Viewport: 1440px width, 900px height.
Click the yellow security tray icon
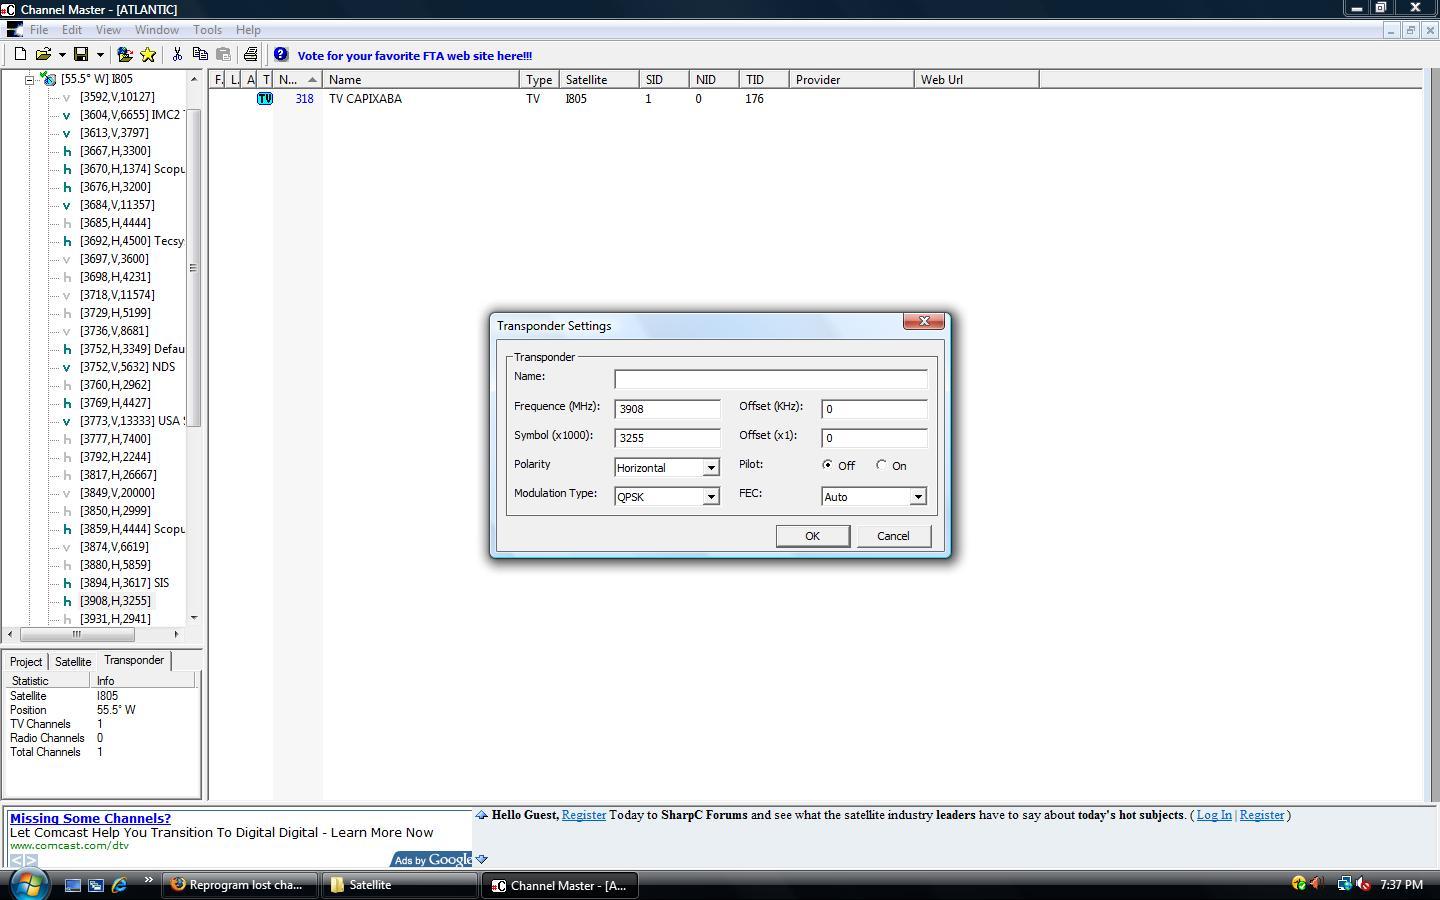pyautogui.click(x=1299, y=884)
